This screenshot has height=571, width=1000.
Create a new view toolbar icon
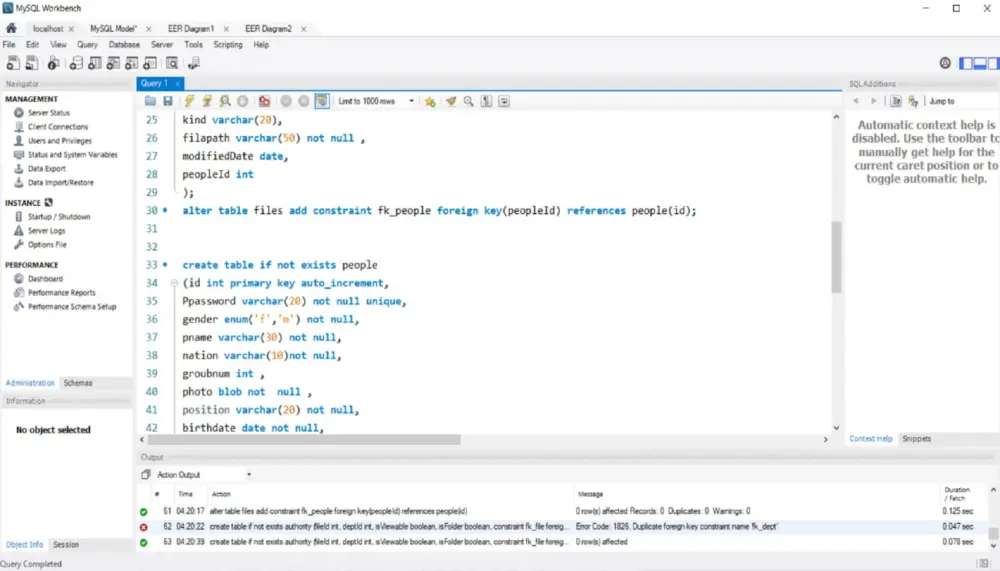113,63
